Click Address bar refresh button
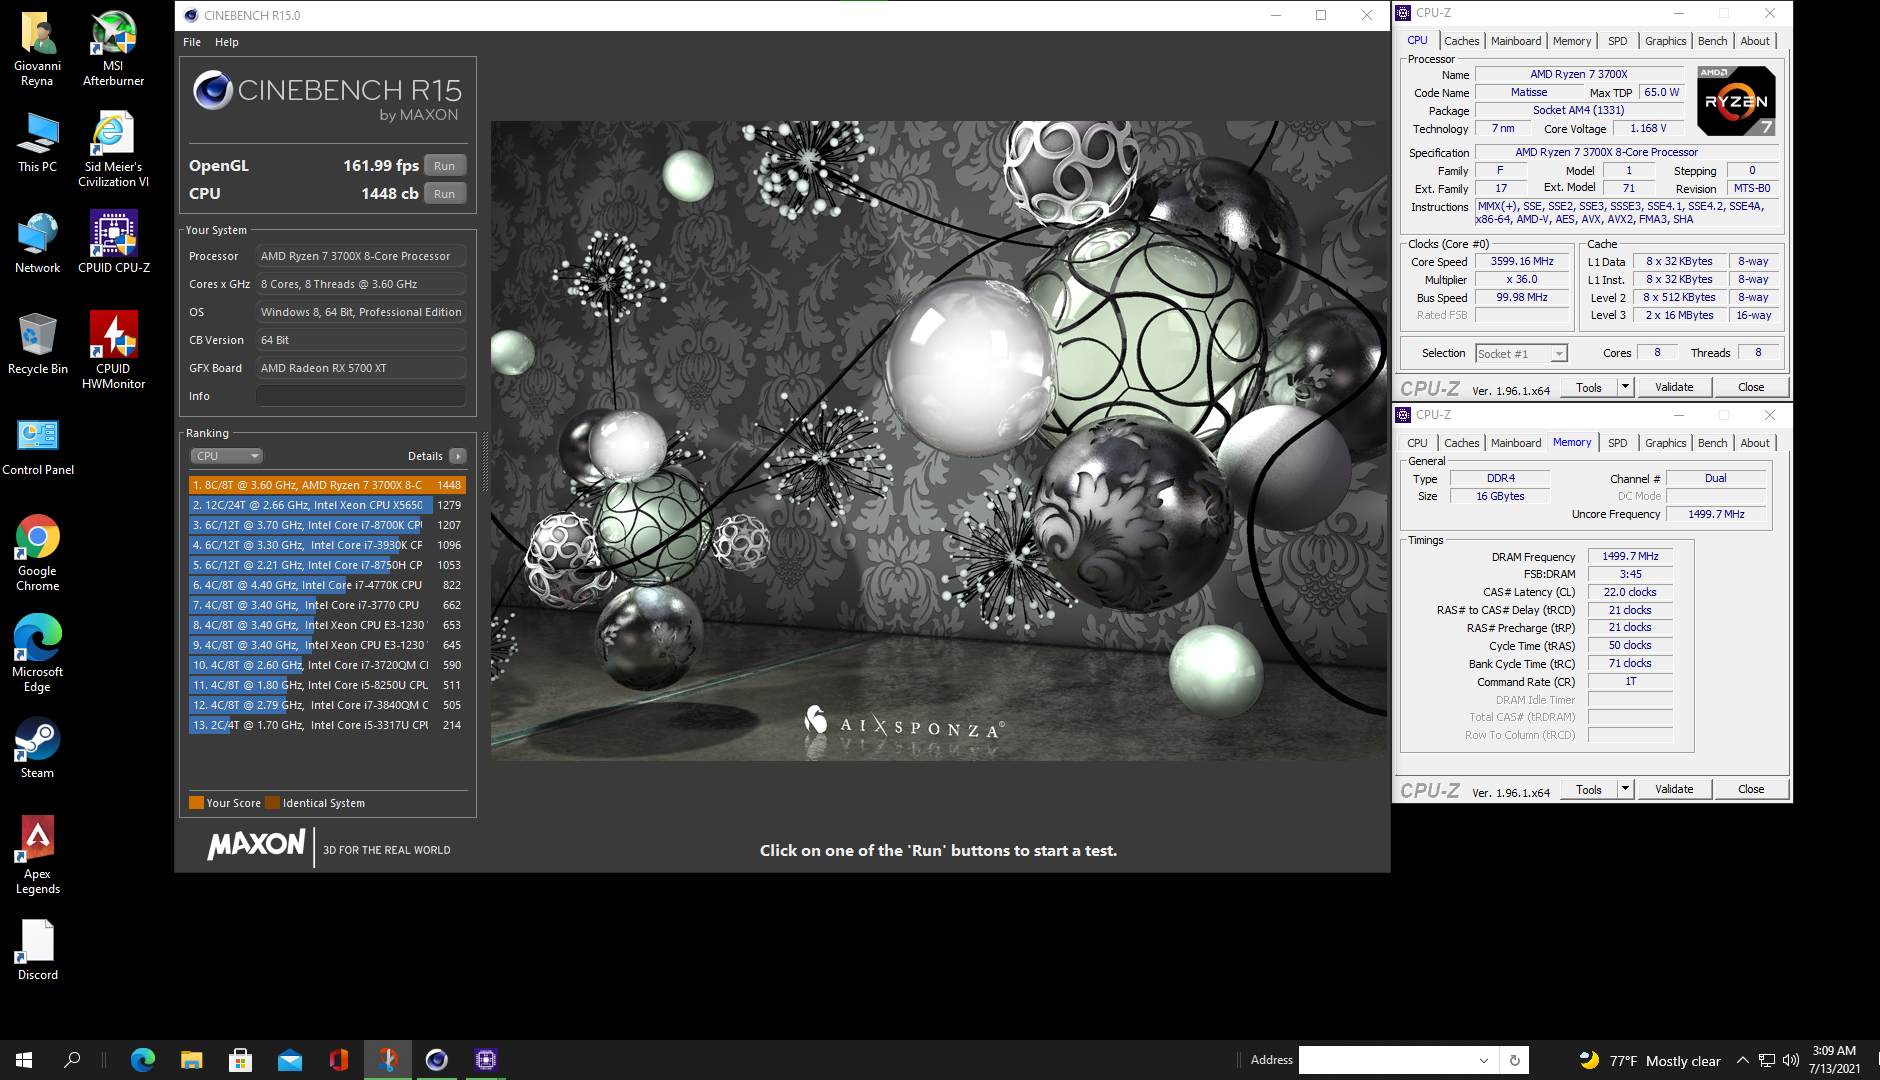 click(x=1515, y=1060)
